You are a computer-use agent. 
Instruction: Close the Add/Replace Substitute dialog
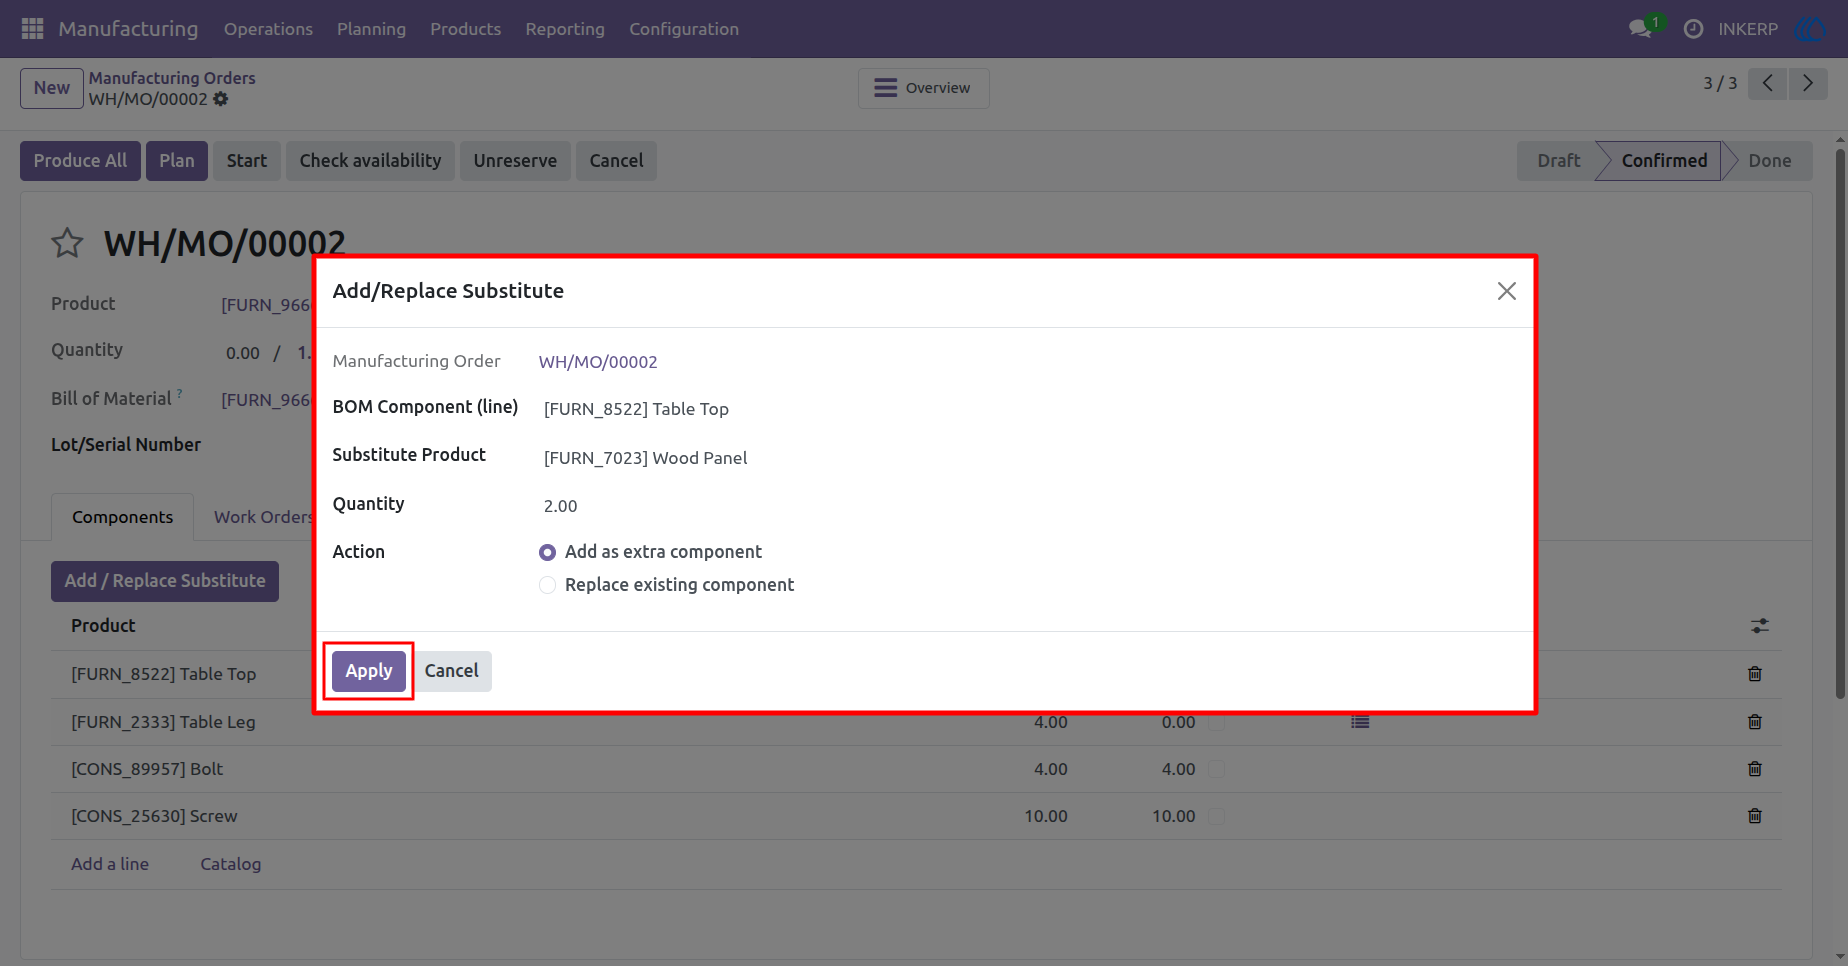pos(1506,291)
